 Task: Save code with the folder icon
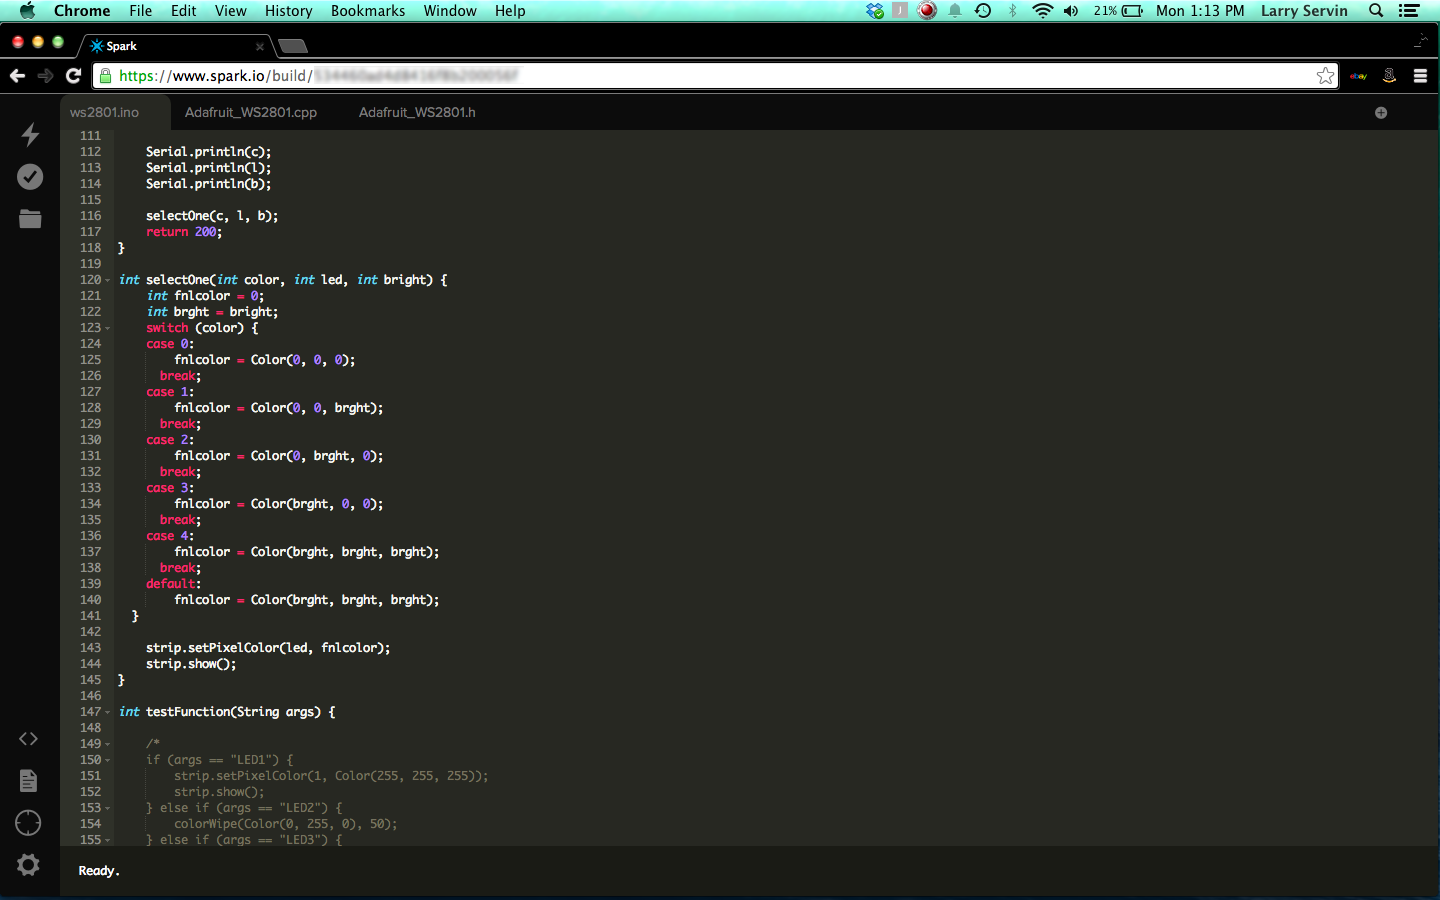(30, 219)
